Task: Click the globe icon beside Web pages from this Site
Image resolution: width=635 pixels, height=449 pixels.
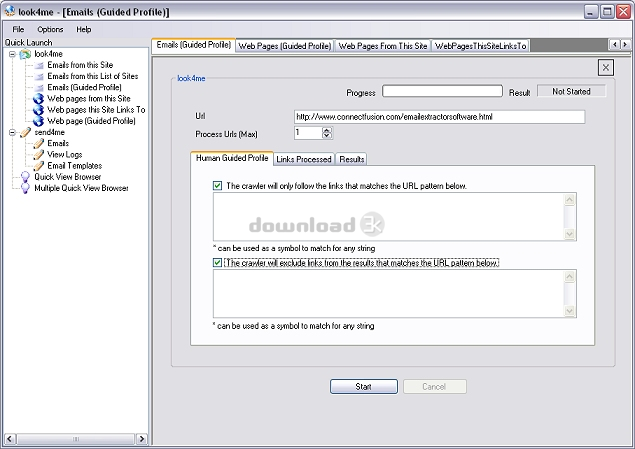Action: pyautogui.click(x=38, y=98)
